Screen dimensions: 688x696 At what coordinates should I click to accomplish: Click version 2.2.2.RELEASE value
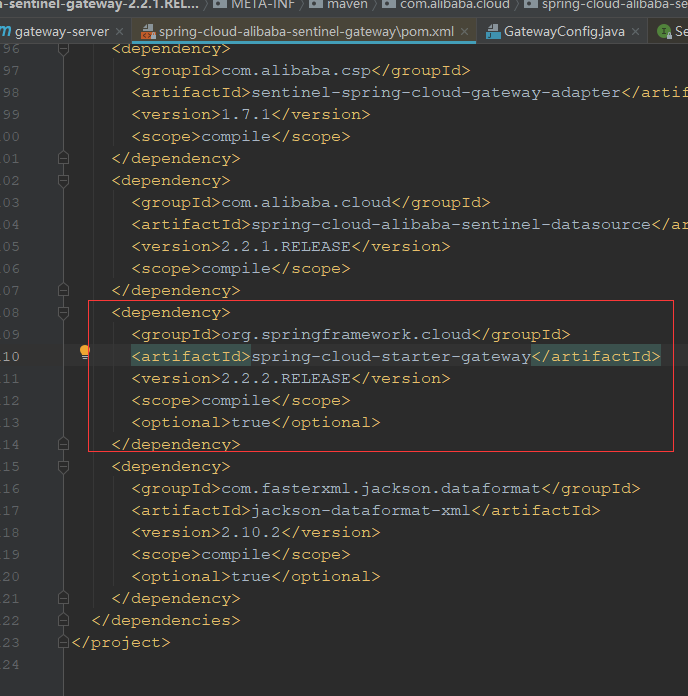(x=286, y=378)
